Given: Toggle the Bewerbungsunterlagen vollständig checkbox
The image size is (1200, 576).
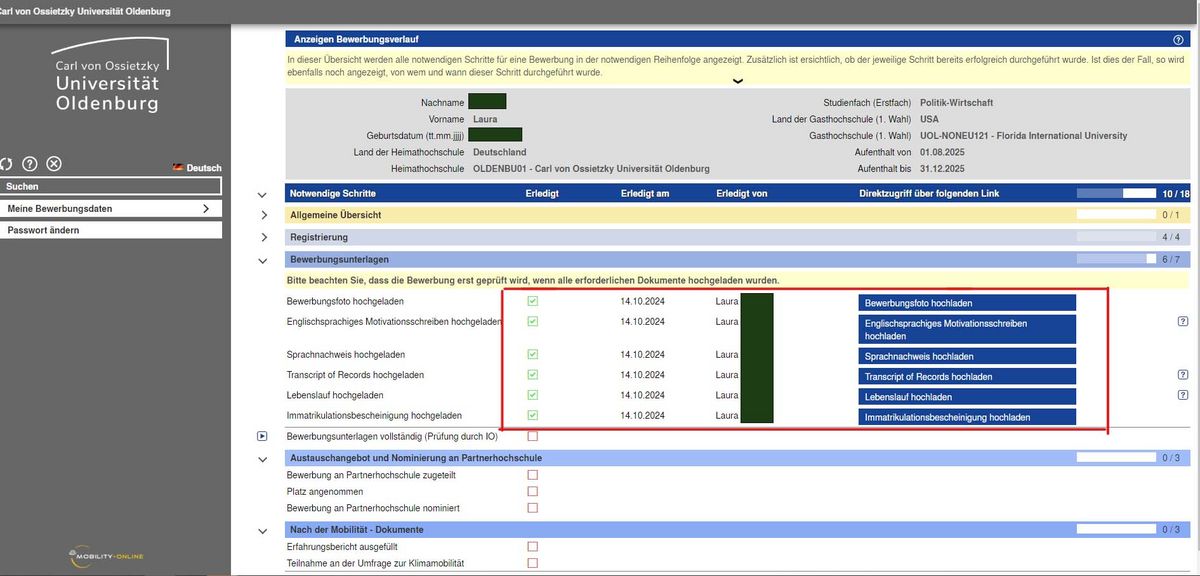Looking at the screenshot, I should click(533, 436).
